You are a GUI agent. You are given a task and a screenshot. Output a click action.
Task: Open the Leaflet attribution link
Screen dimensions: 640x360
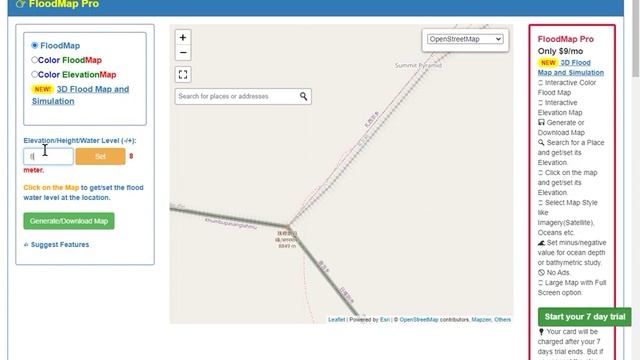337,320
